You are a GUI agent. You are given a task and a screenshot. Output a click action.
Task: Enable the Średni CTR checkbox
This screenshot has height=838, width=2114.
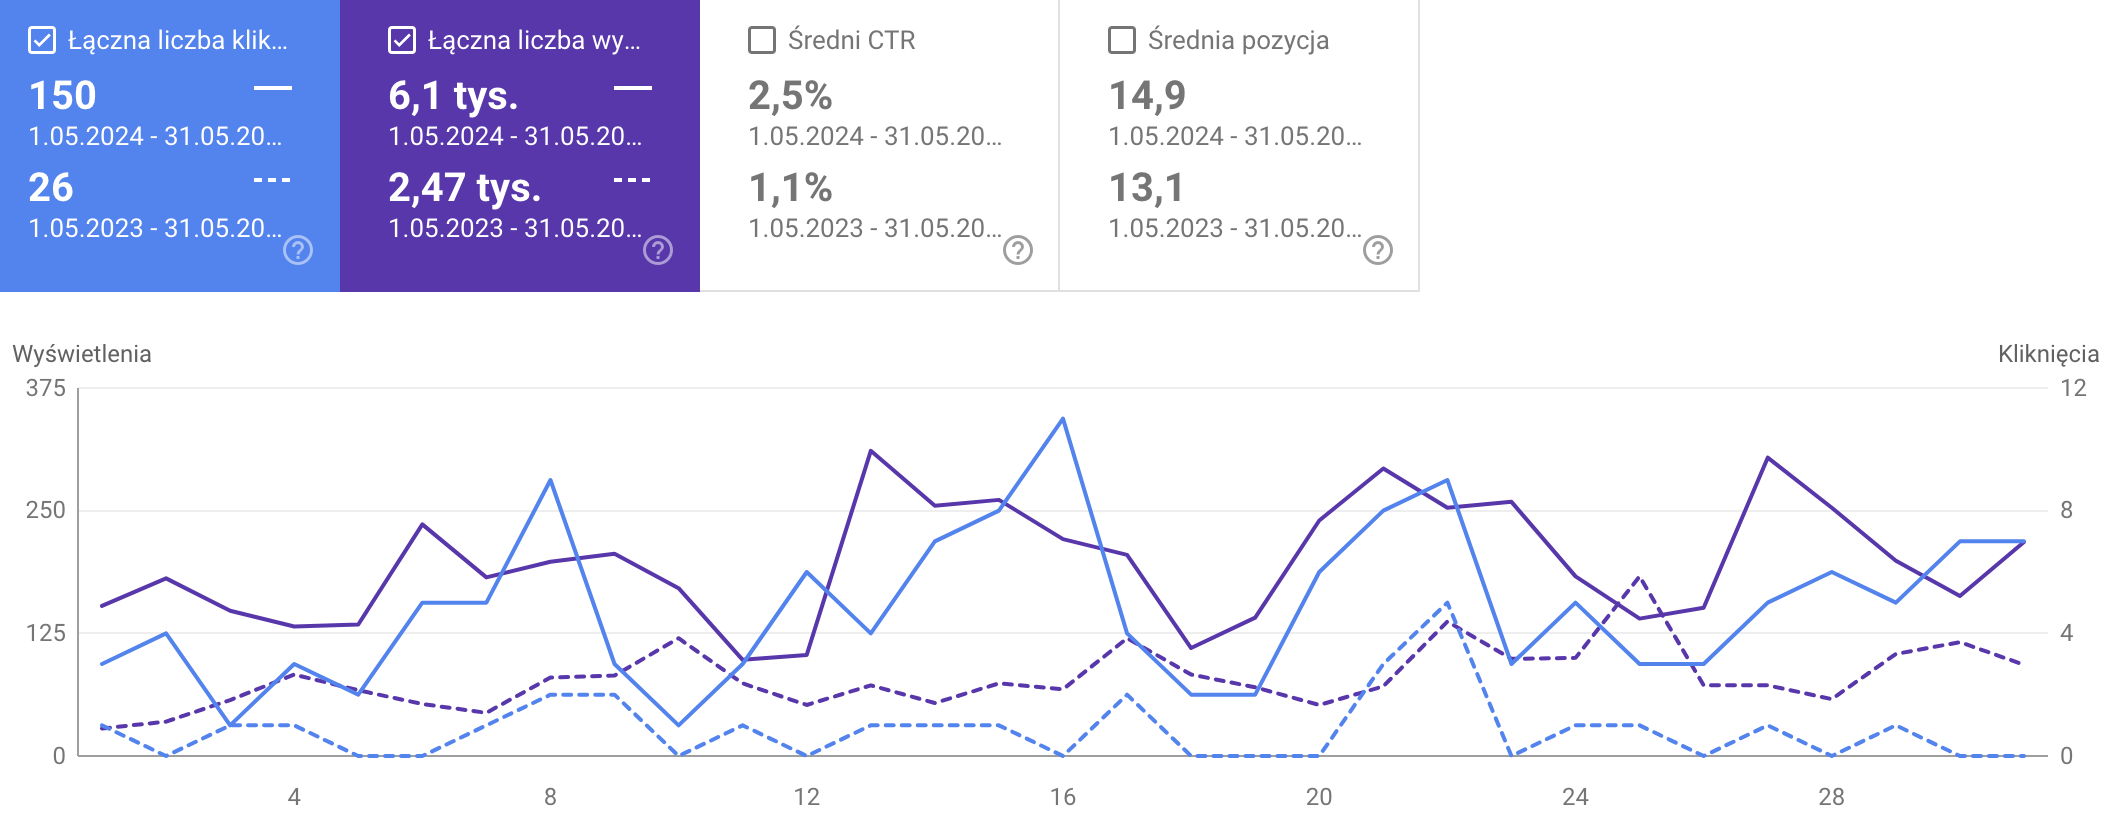762,40
